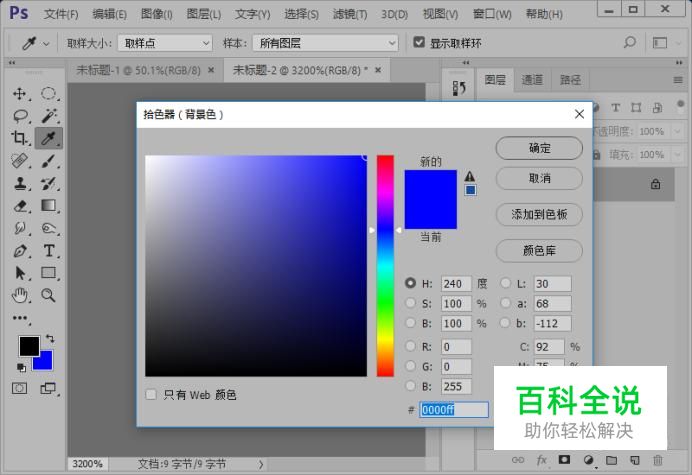Select the Zoom tool
Screen dimensions: 692x475
coord(48,295)
